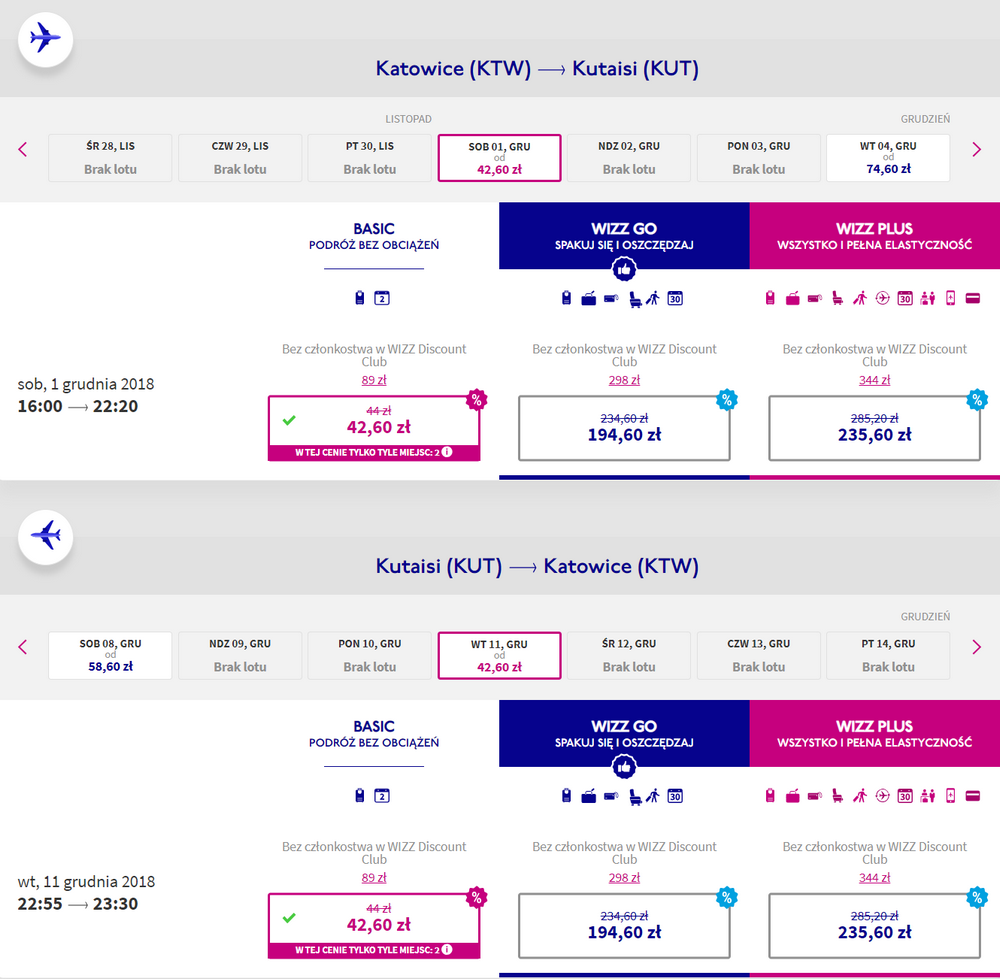Click the Katowice (KTW) to Kutaisi (KUT) heading

tap(537, 68)
